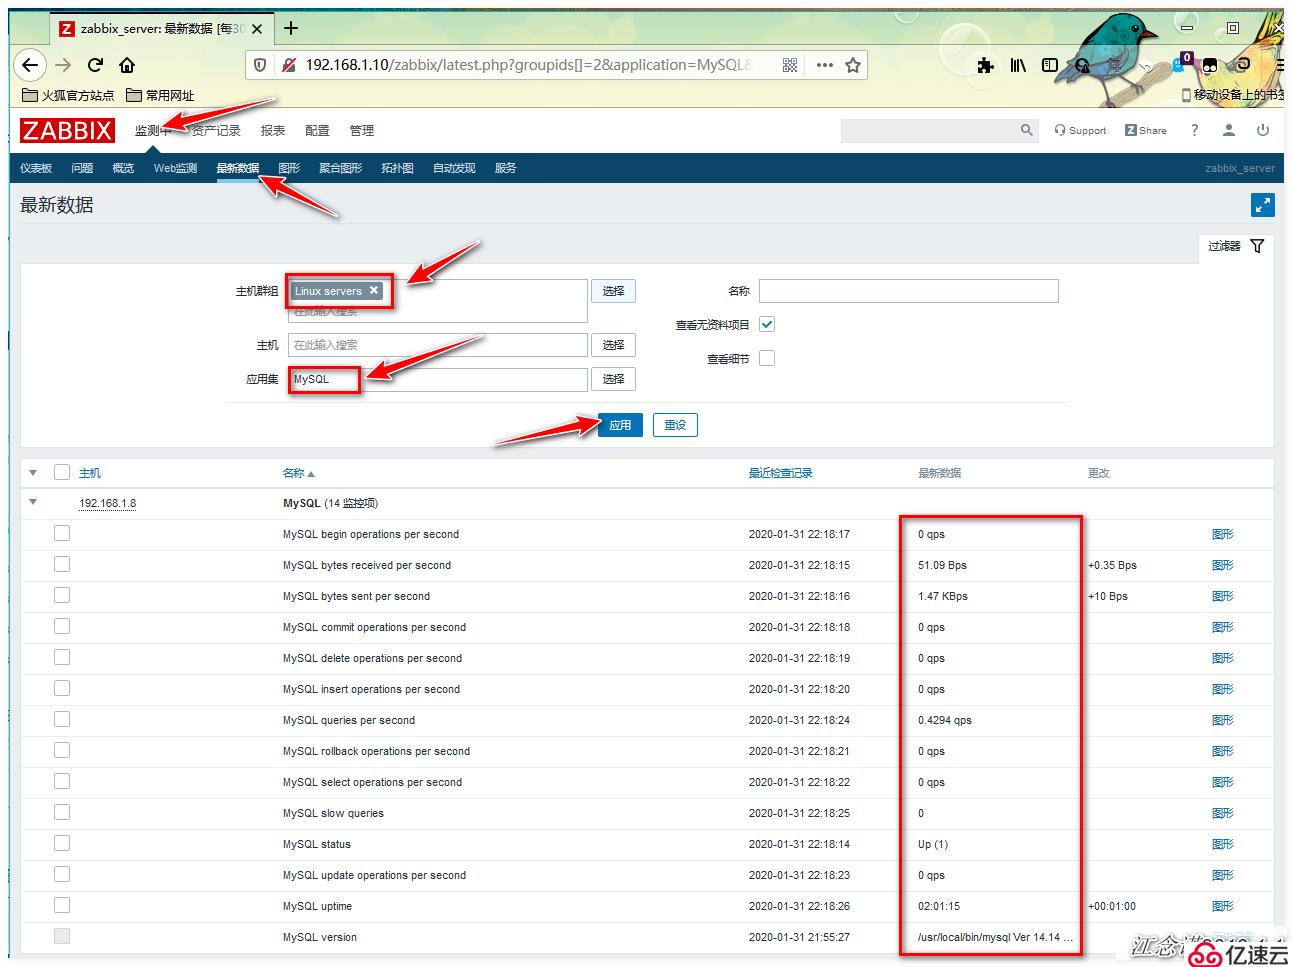This screenshot has width=1293, height=967.
Task: Click the 重设 reset button
Action: (675, 425)
